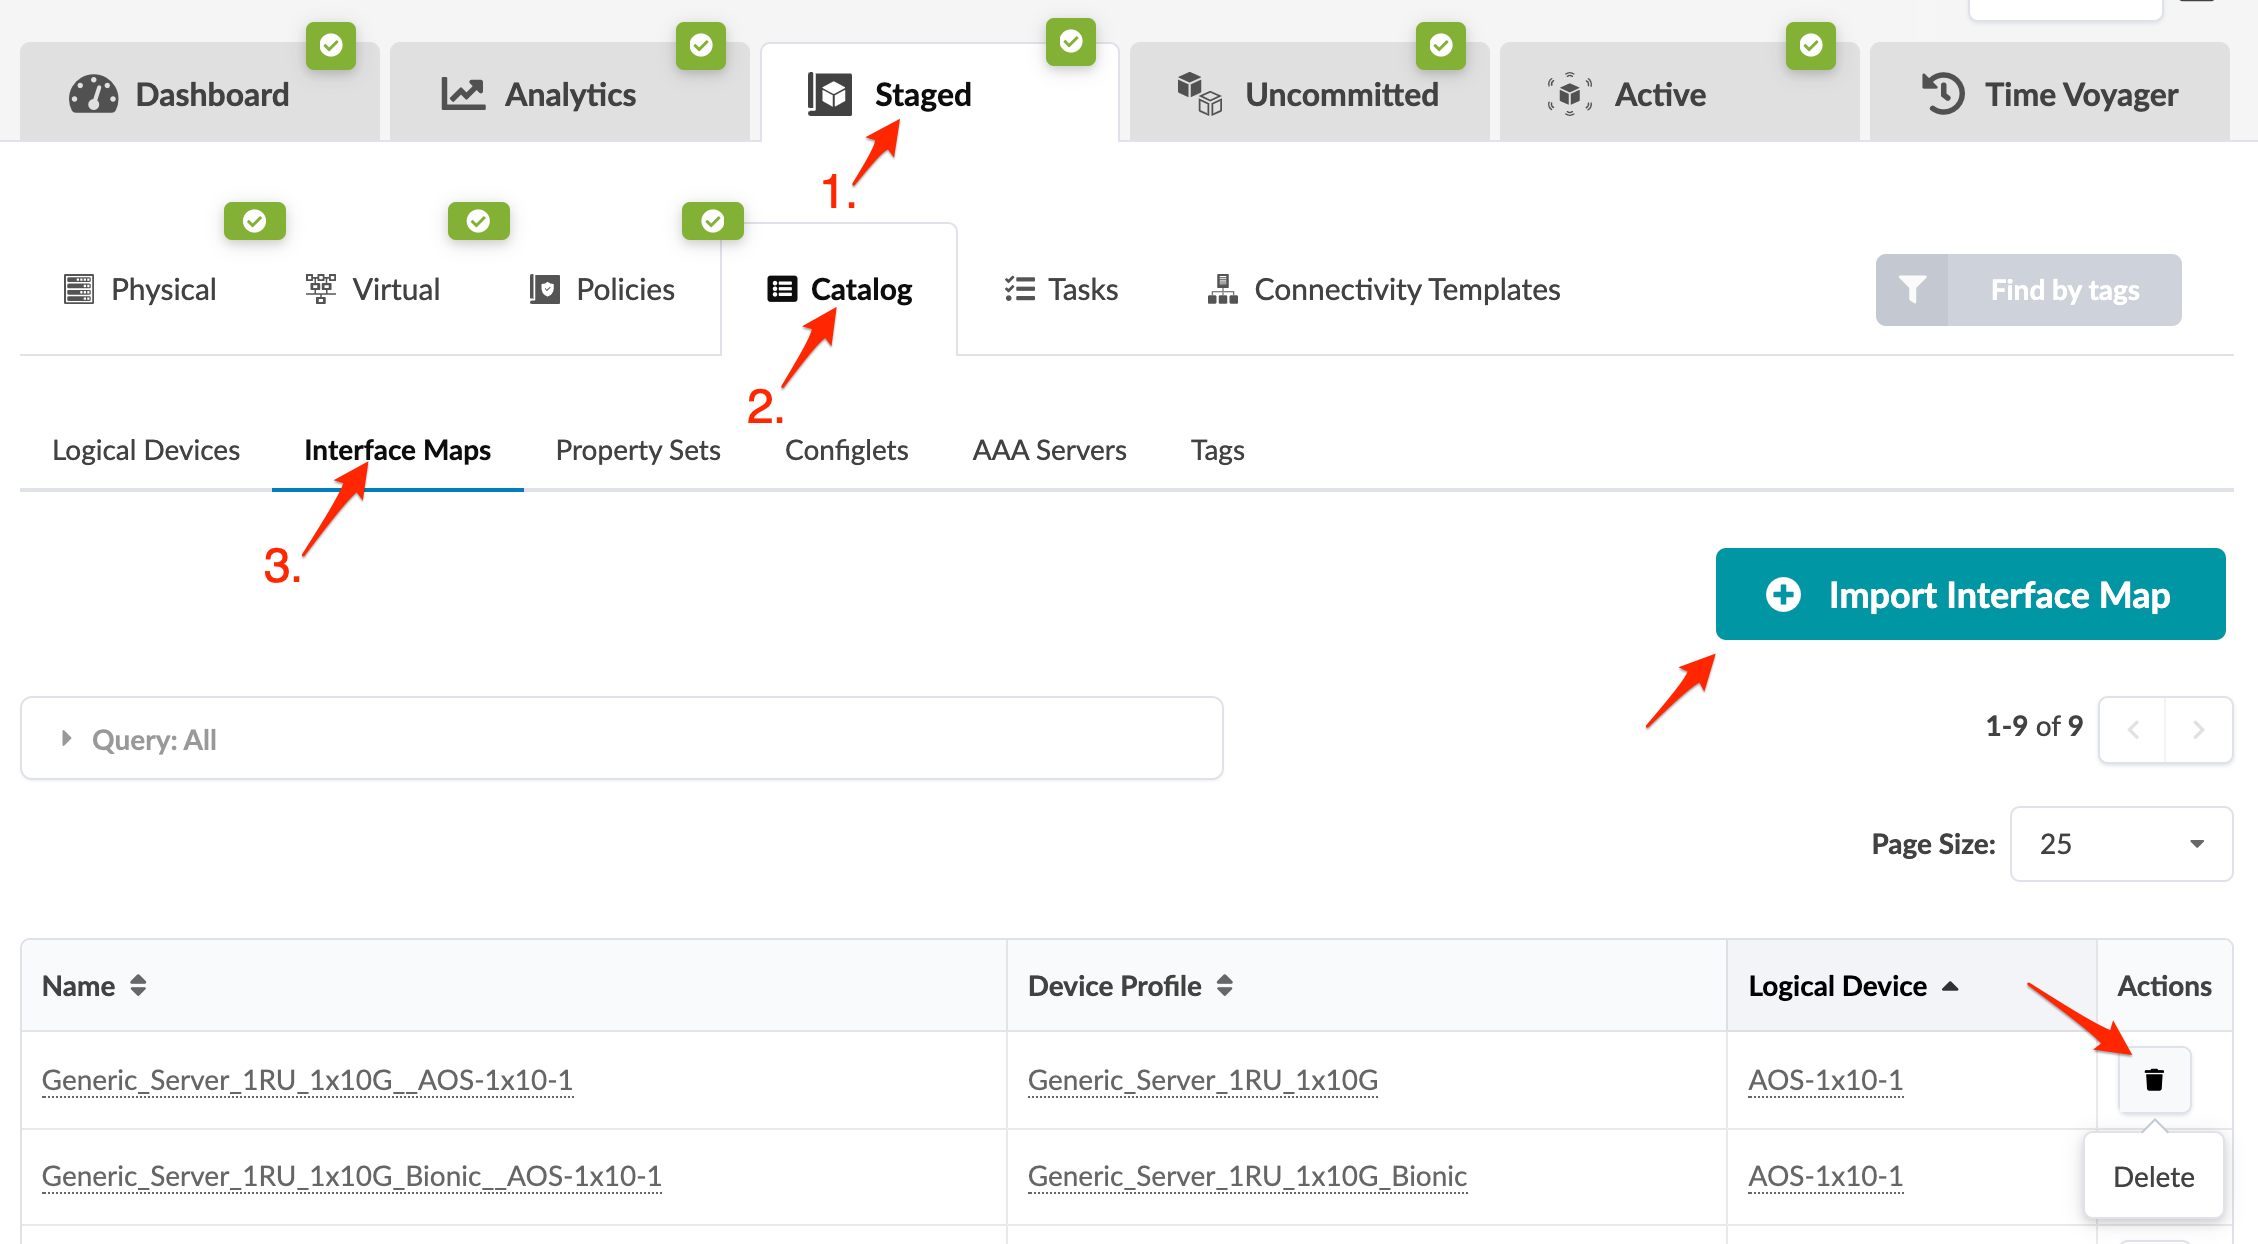Viewport: 2258px width, 1244px height.
Task: Click the Dashboard gauge icon
Action: (x=93, y=95)
